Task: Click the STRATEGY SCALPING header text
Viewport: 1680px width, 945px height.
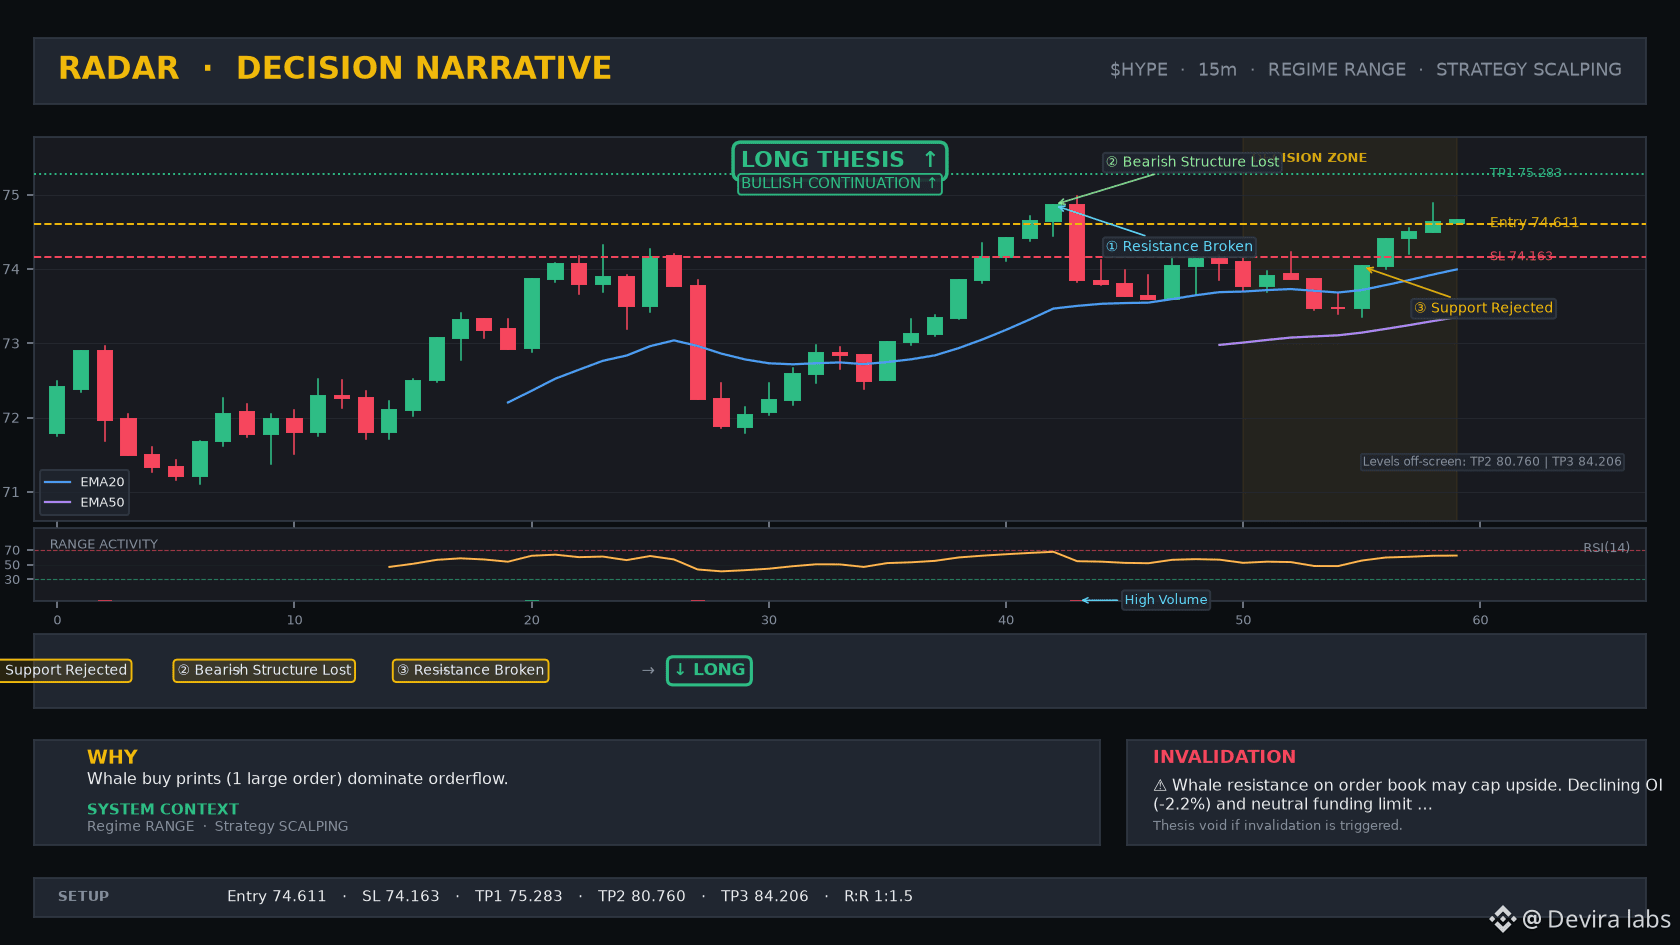Action: (1528, 69)
